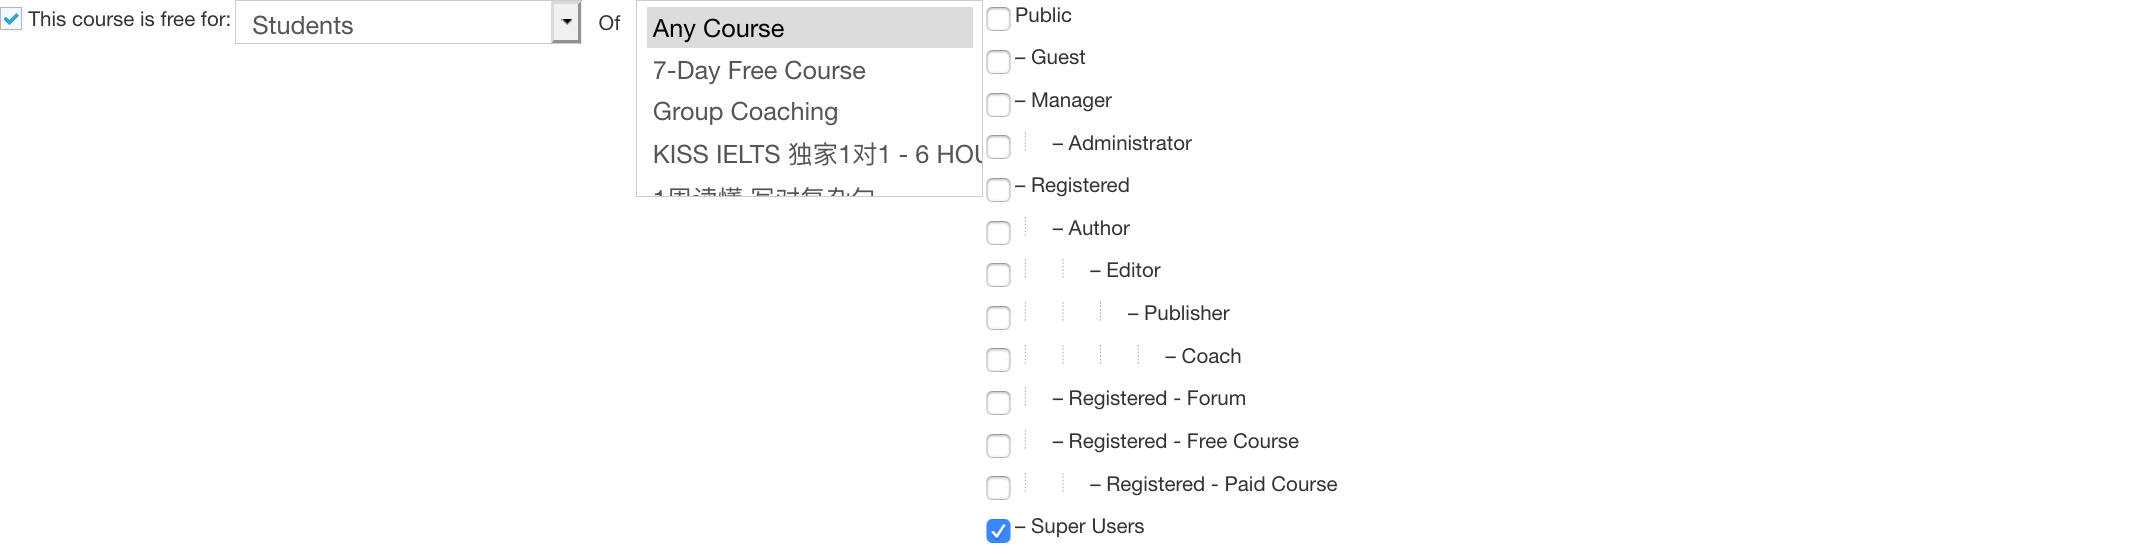Enable the Author checkbox
2156x554 pixels.
pyautogui.click(x=998, y=232)
